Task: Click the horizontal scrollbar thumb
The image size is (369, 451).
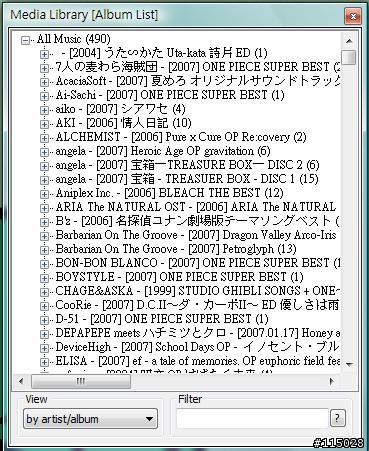Action: pos(81,381)
